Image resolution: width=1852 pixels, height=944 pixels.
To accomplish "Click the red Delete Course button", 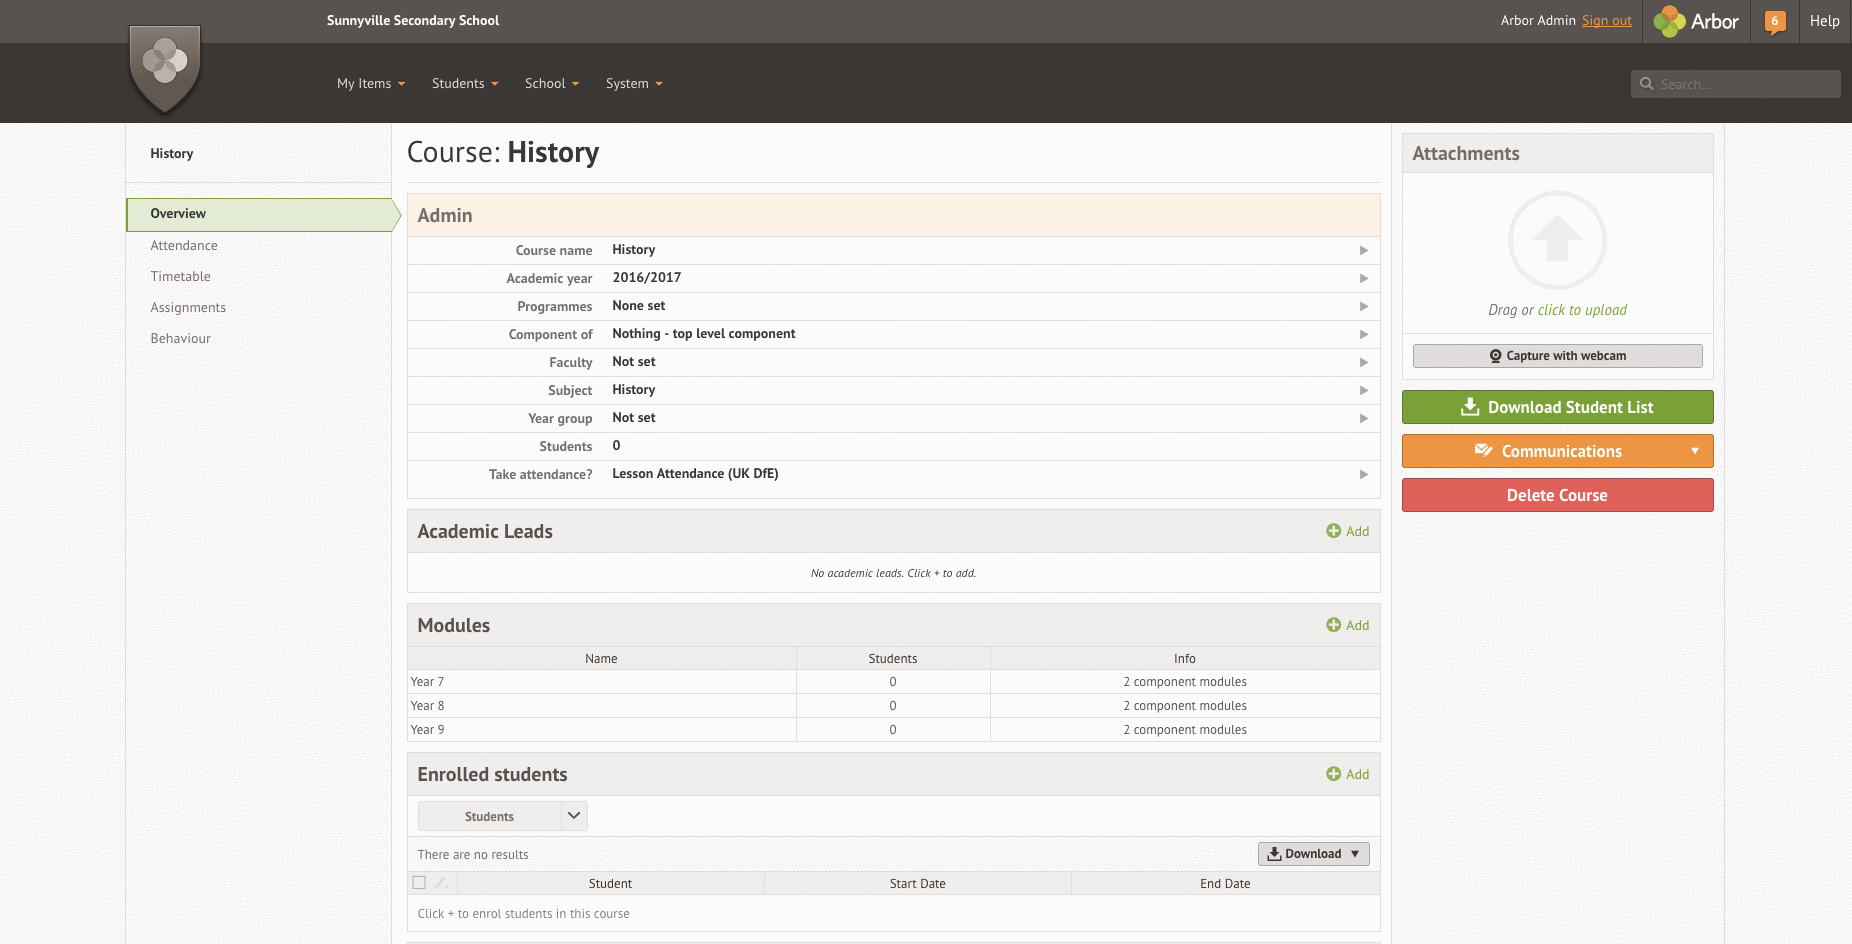I will [1557, 495].
